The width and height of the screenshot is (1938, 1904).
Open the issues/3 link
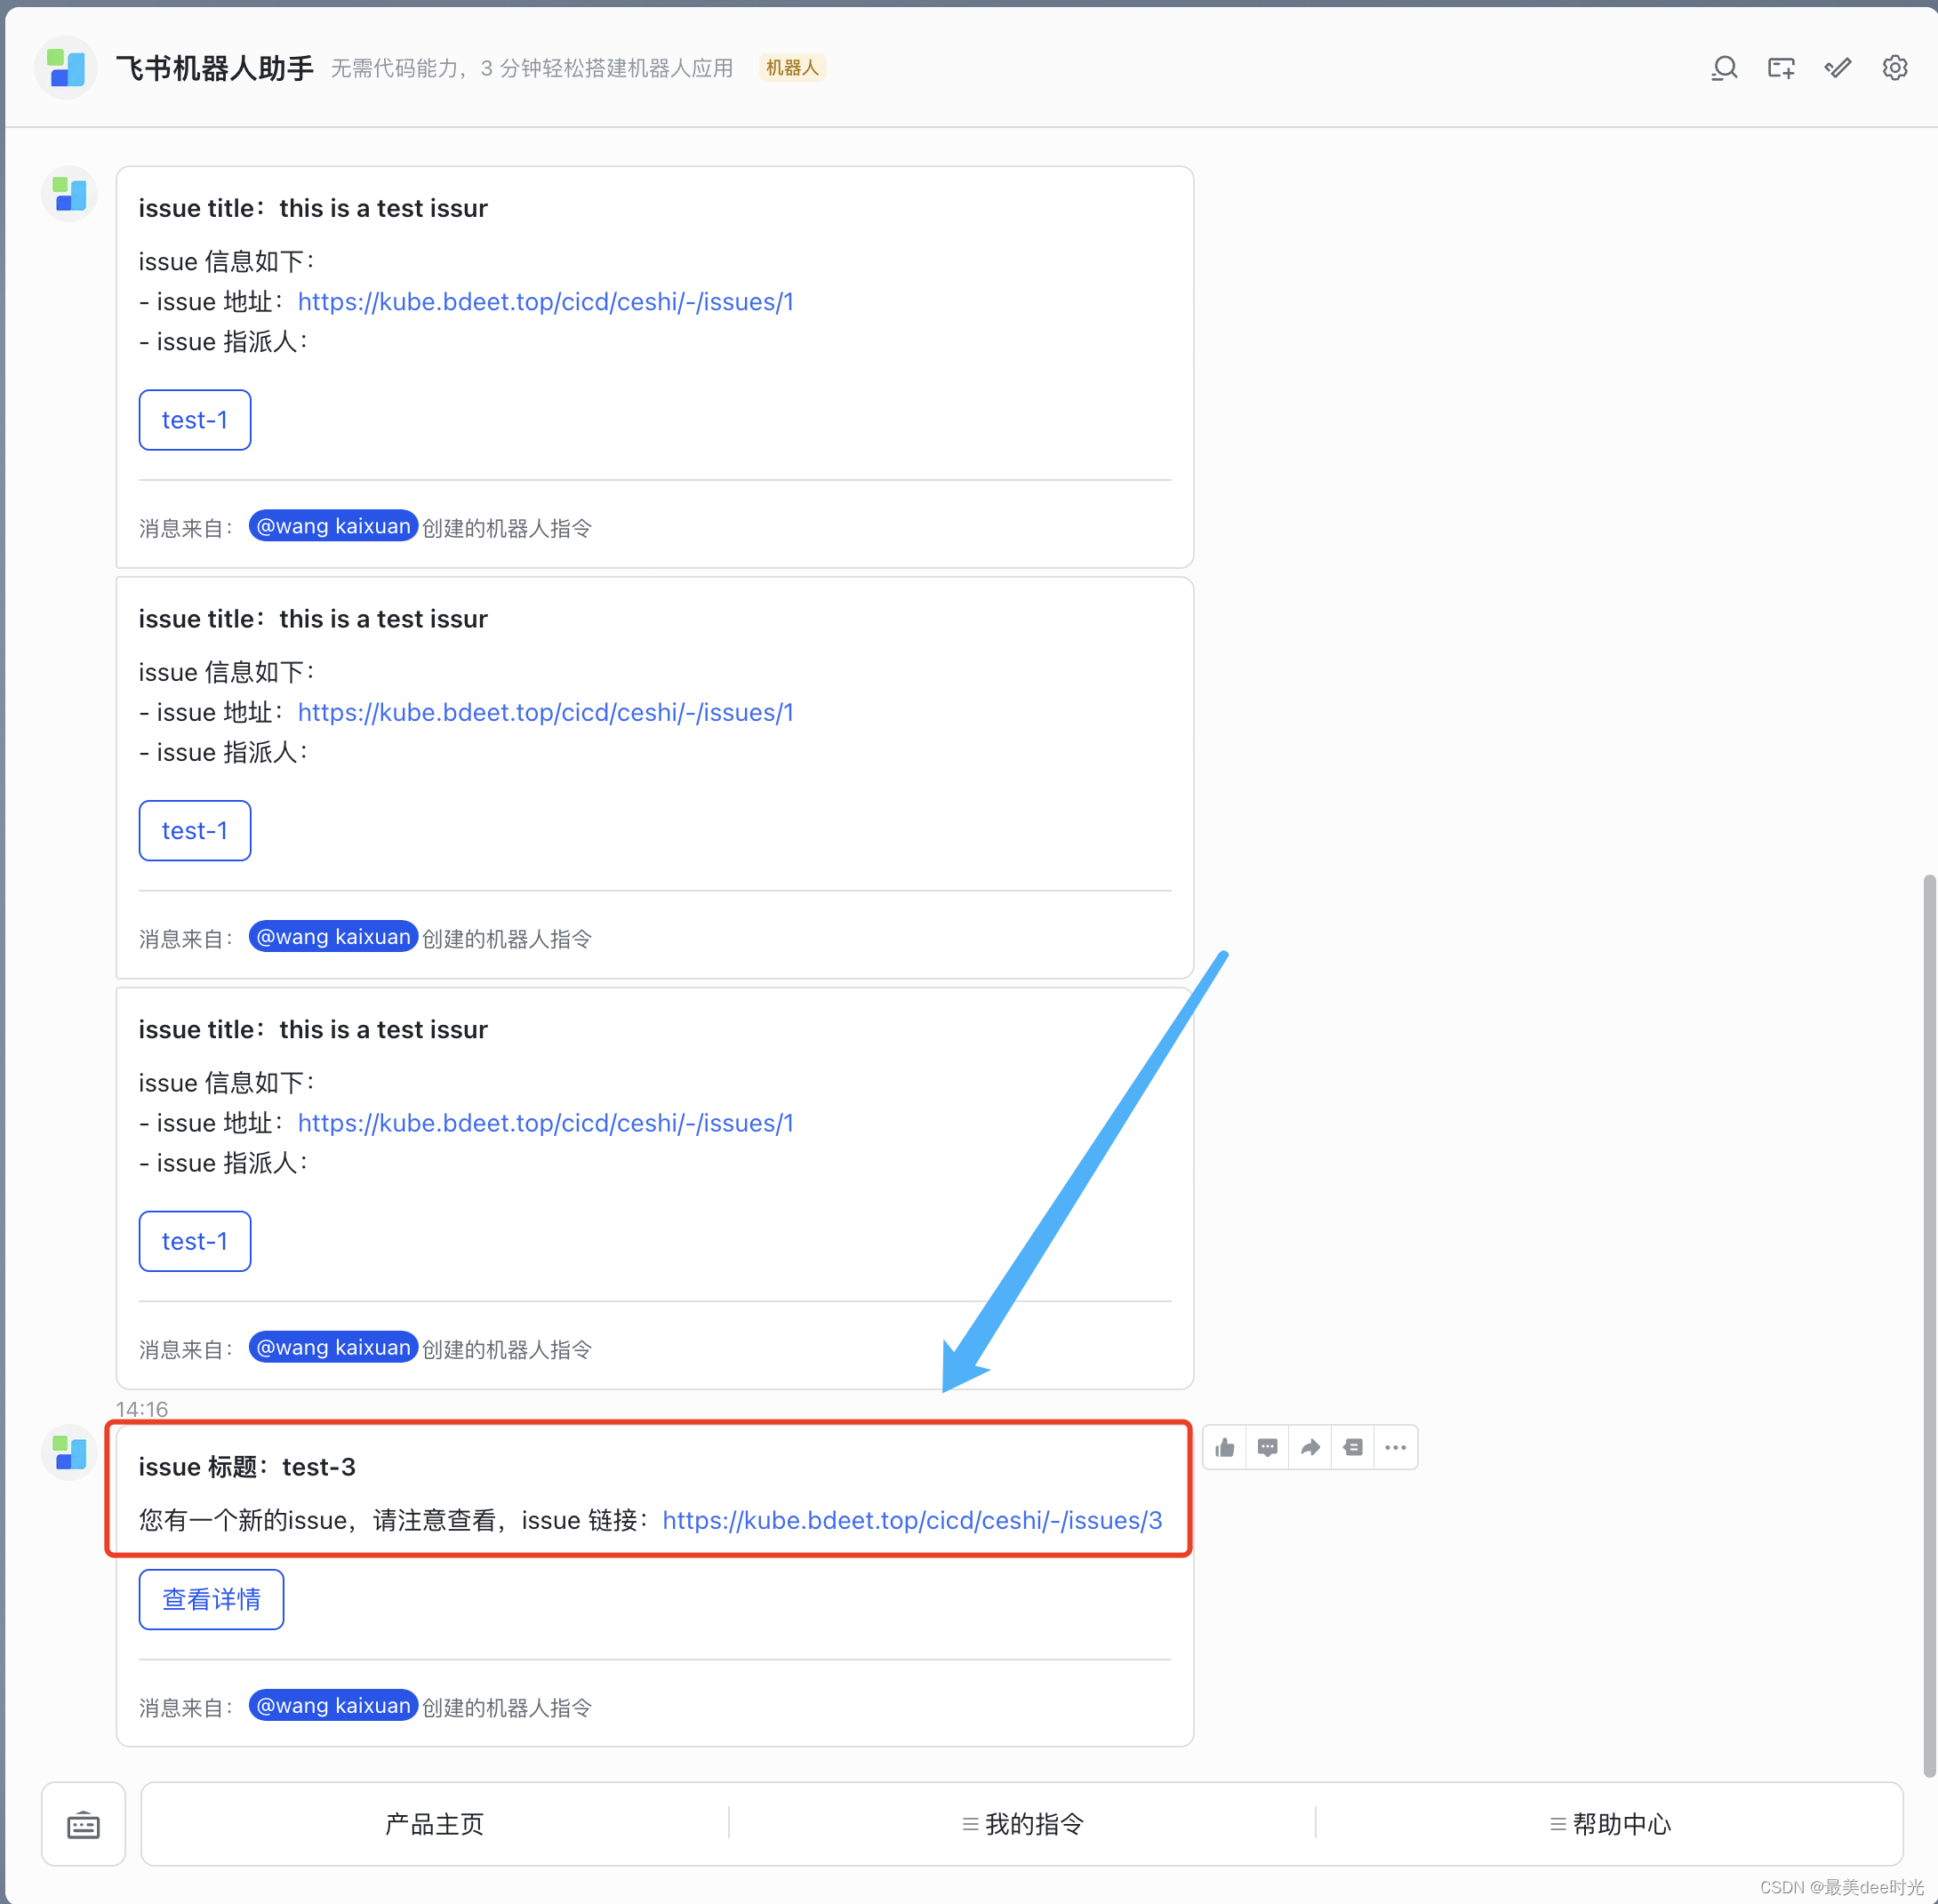912,1520
